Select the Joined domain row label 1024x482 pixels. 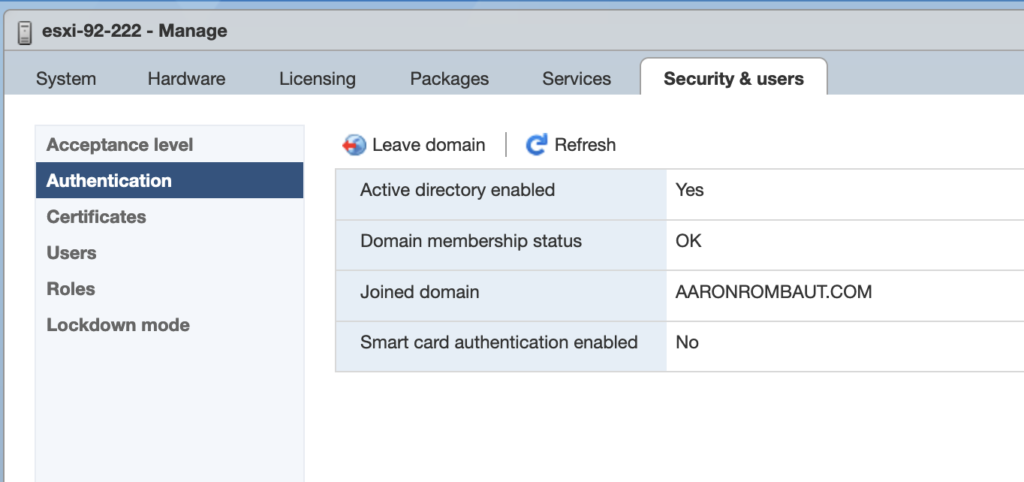[x=419, y=292]
